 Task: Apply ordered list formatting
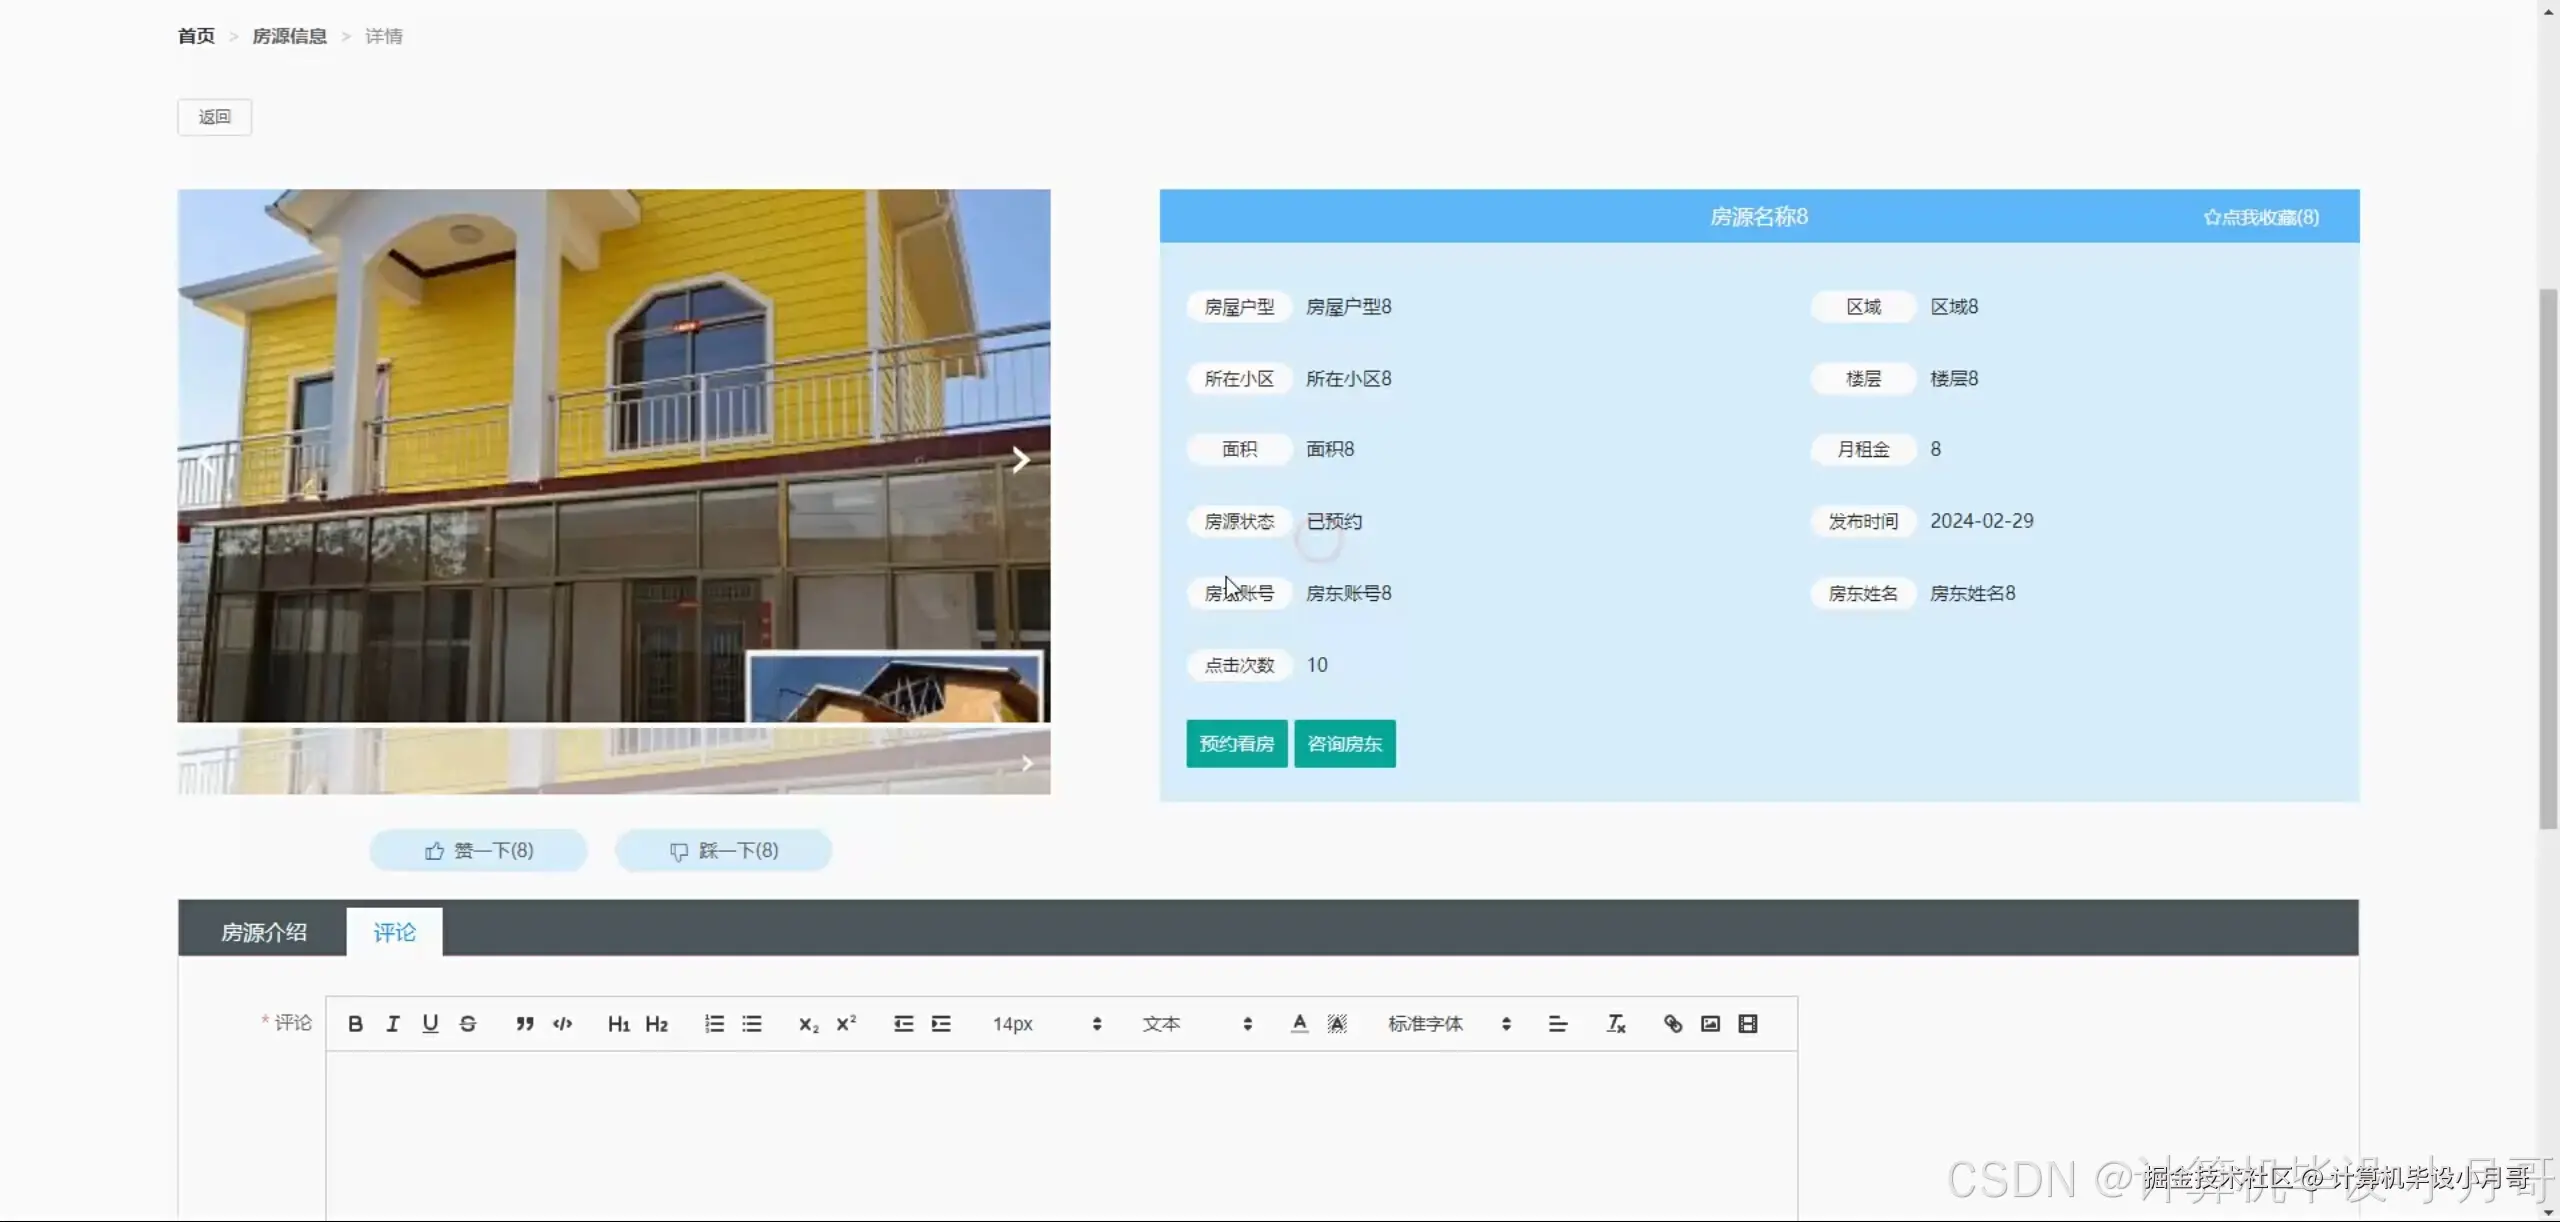pyautogui.click(x=714, y=1023)
